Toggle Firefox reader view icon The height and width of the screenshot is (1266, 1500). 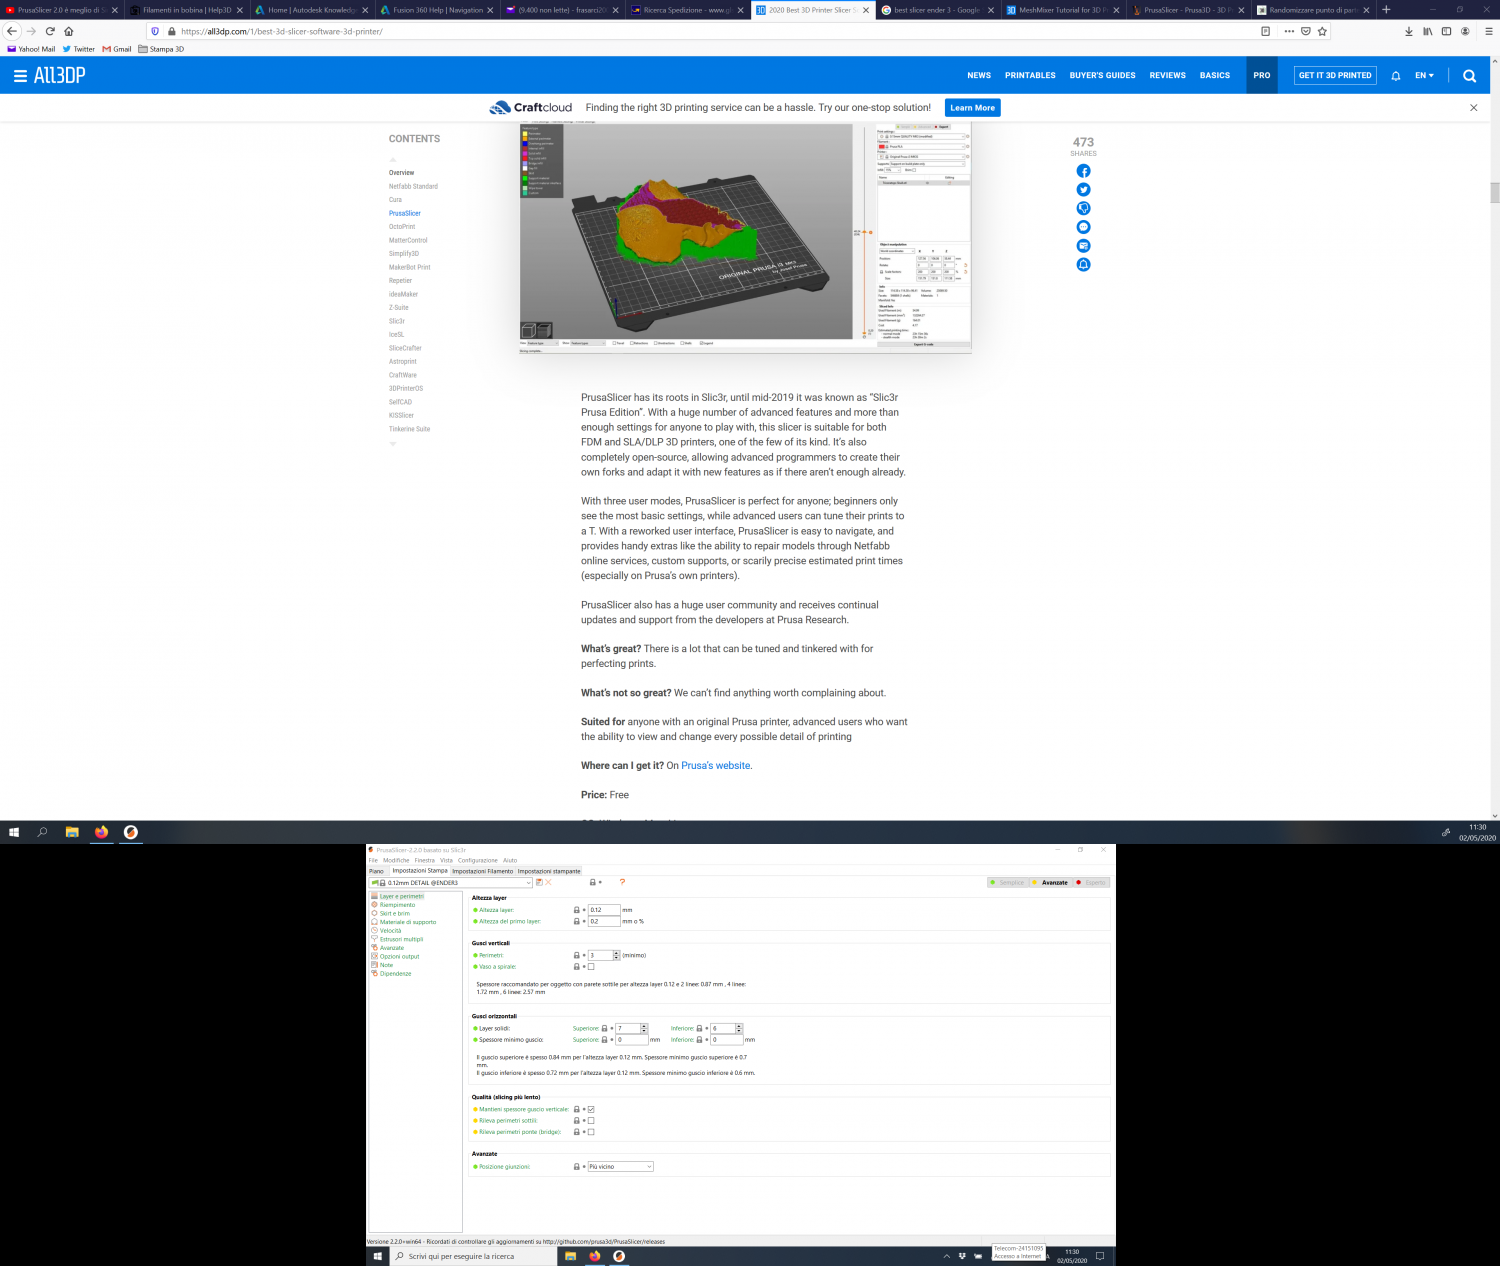pyautogui.click(x=1265, y=31)
